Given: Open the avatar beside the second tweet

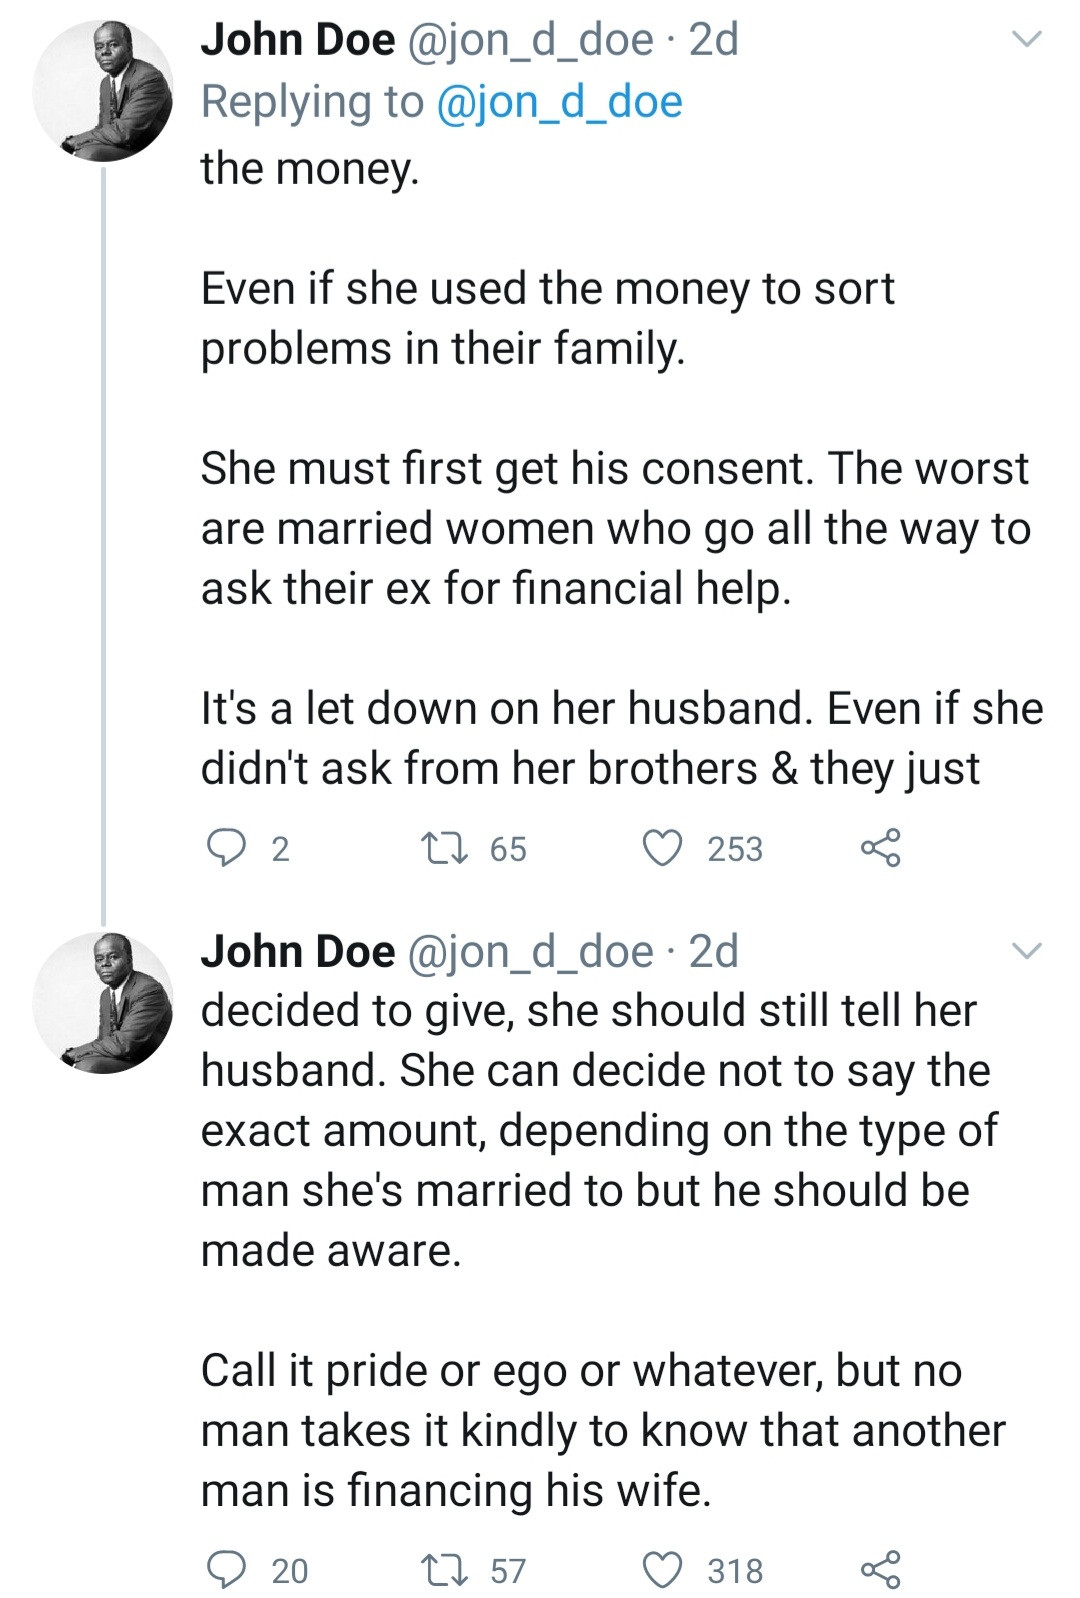Looking at the screenshot, I should tap(103, 1003).
